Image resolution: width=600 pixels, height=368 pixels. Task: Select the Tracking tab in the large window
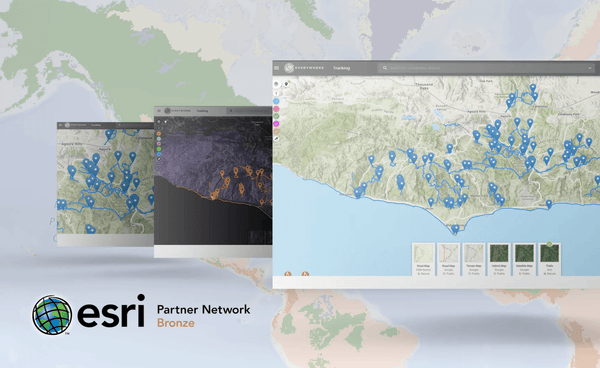[341, 68]
